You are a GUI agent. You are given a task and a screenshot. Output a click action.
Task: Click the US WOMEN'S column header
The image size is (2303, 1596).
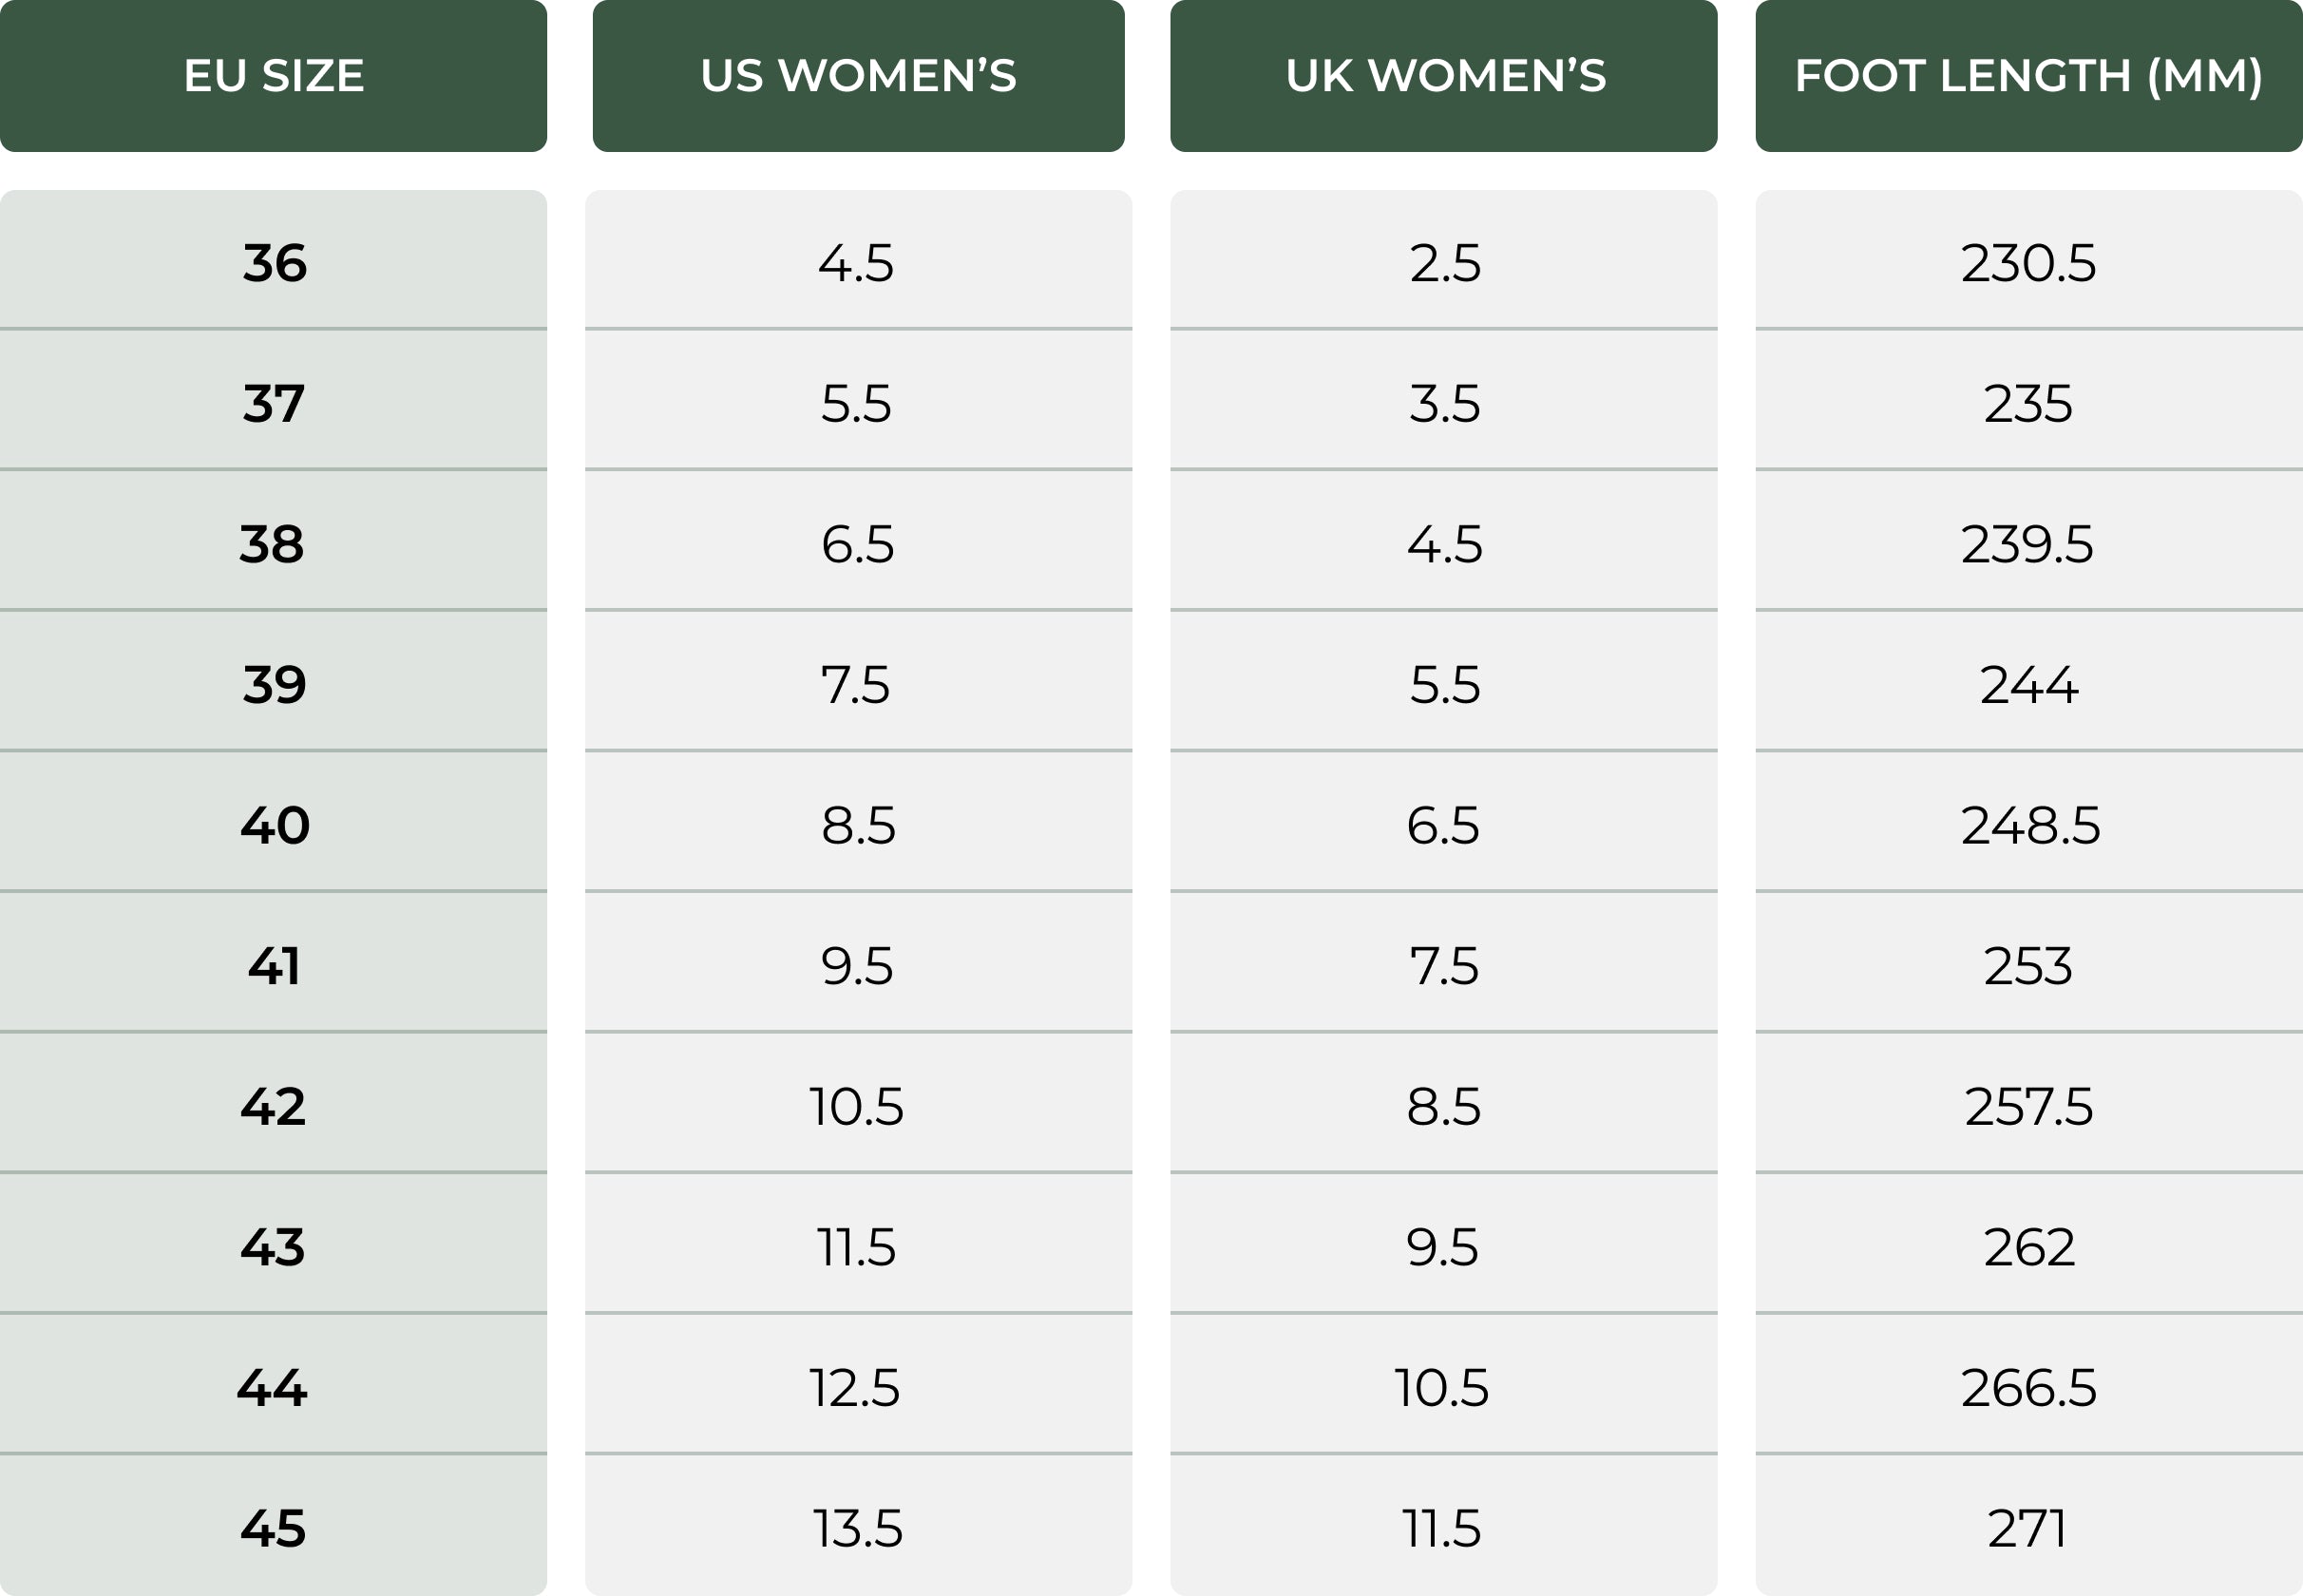858,76
